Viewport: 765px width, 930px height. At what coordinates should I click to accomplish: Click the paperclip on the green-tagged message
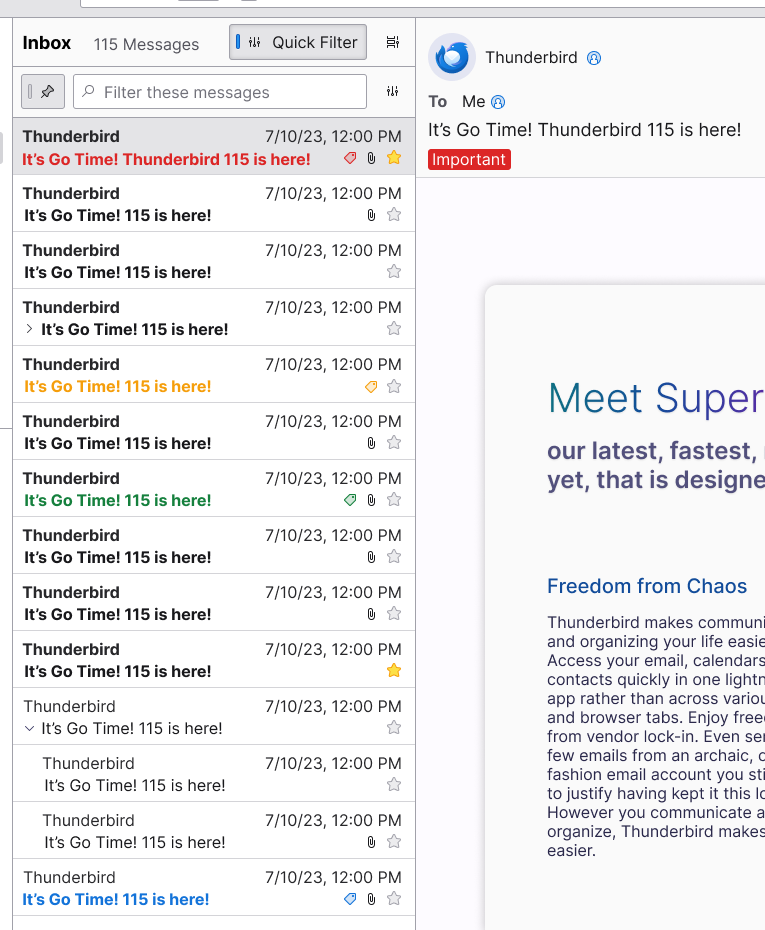tap(371, 500)
